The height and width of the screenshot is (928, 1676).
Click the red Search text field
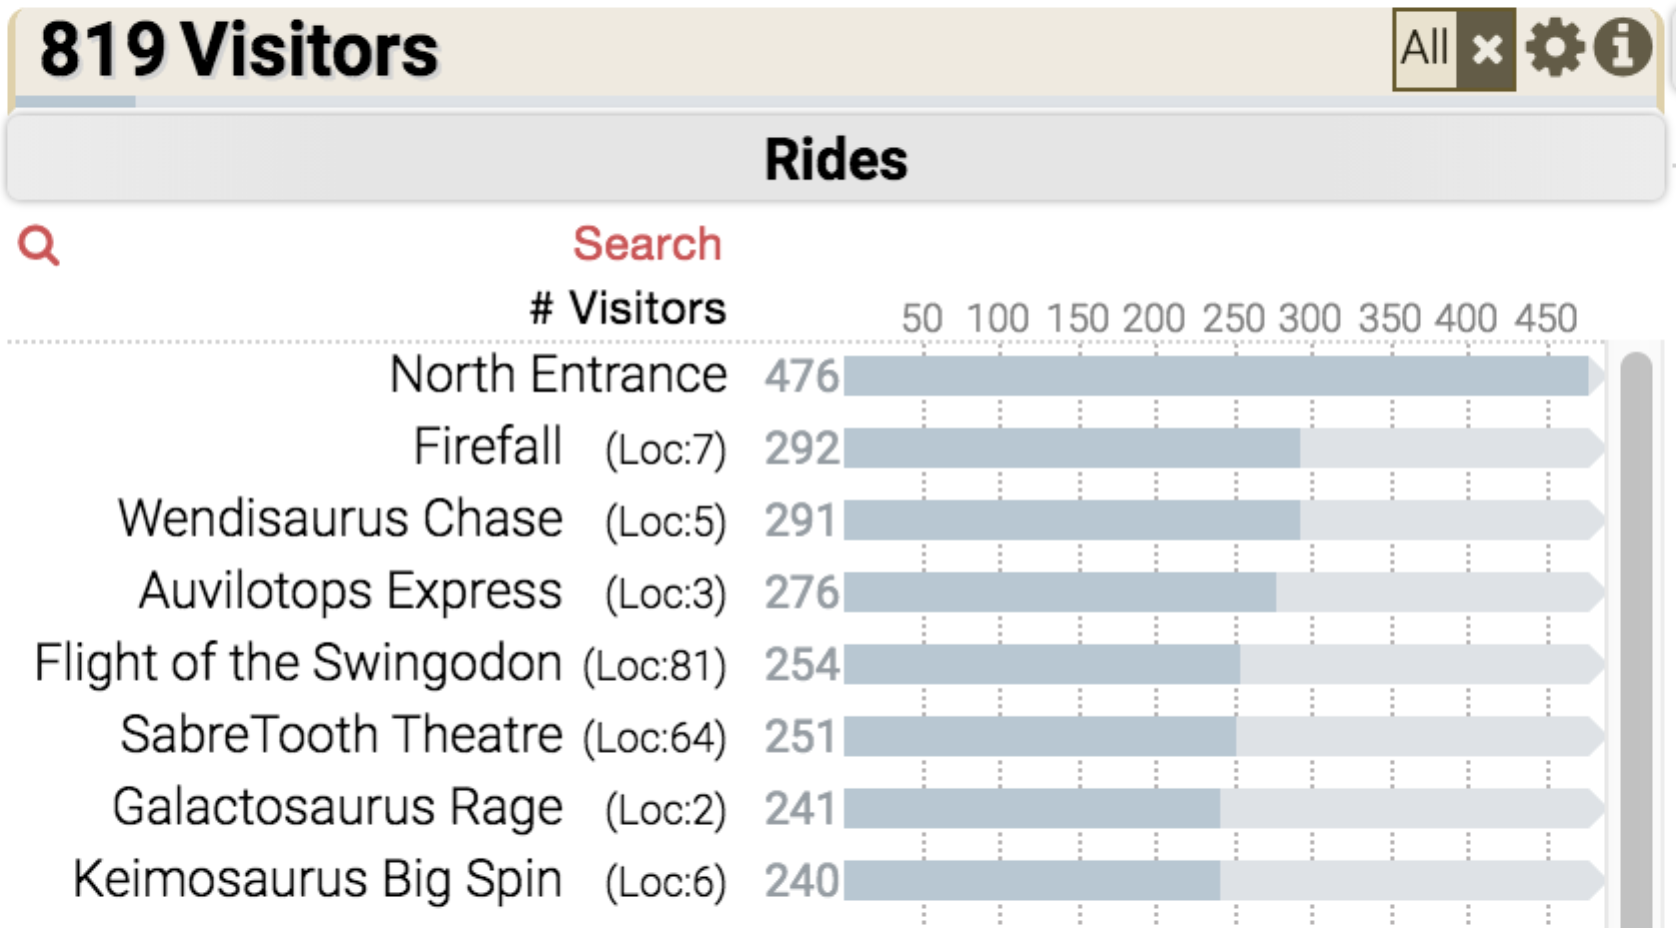coord(646,244)
